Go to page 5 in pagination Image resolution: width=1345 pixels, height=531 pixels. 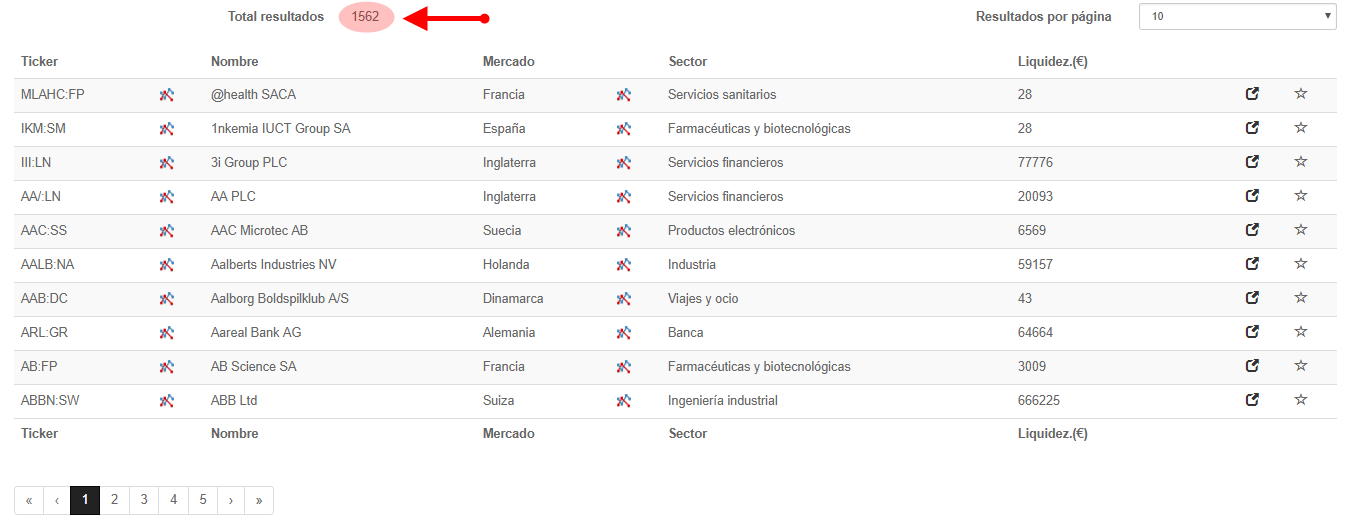coord(203,500)
